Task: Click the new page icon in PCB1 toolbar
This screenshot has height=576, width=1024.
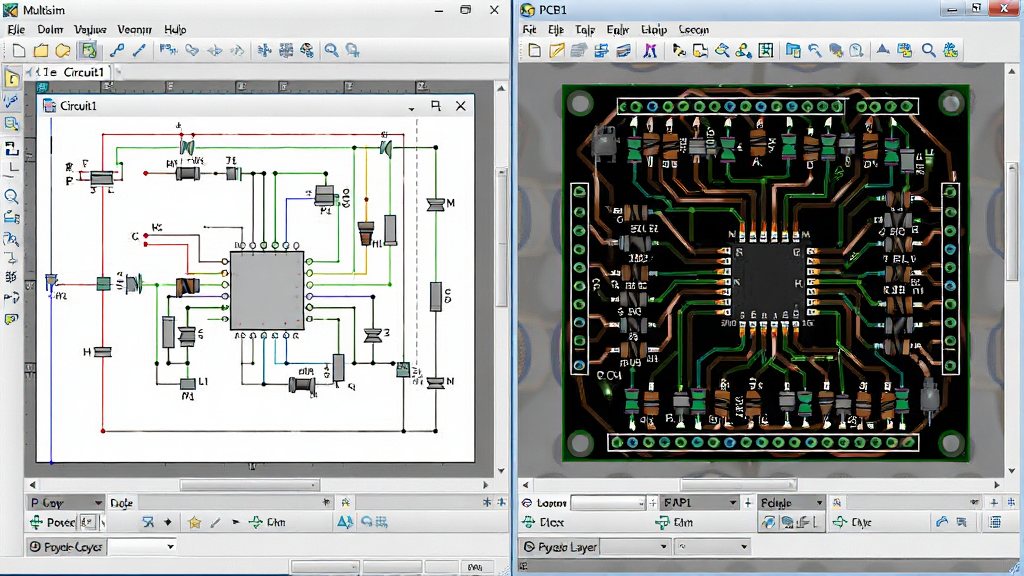Action: pos(534,50)
